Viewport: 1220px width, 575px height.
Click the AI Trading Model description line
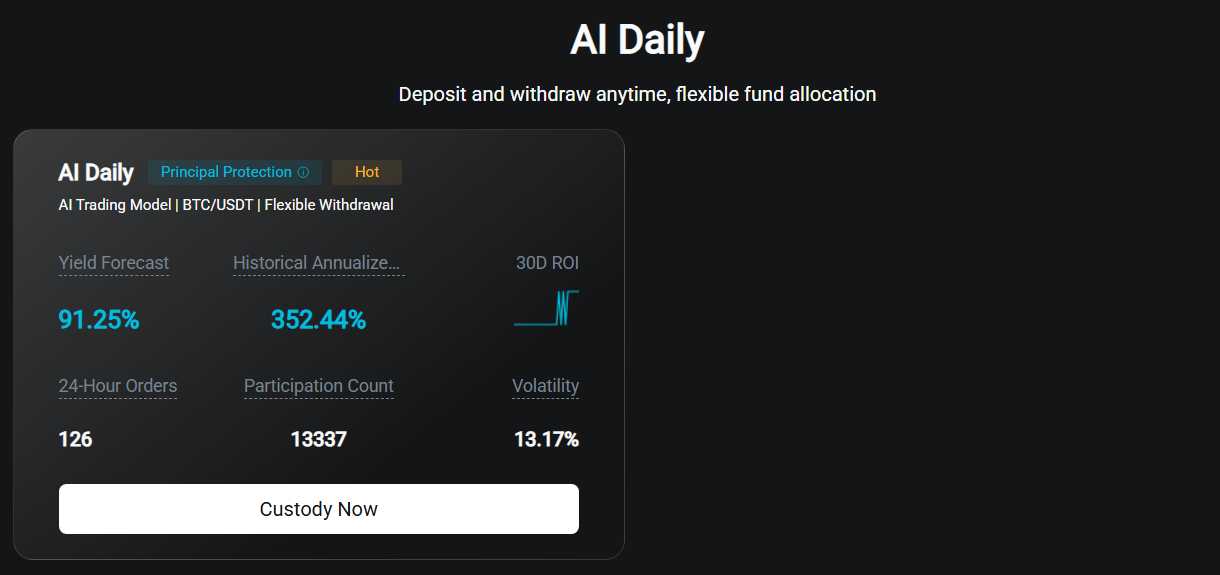coord(226,205)
